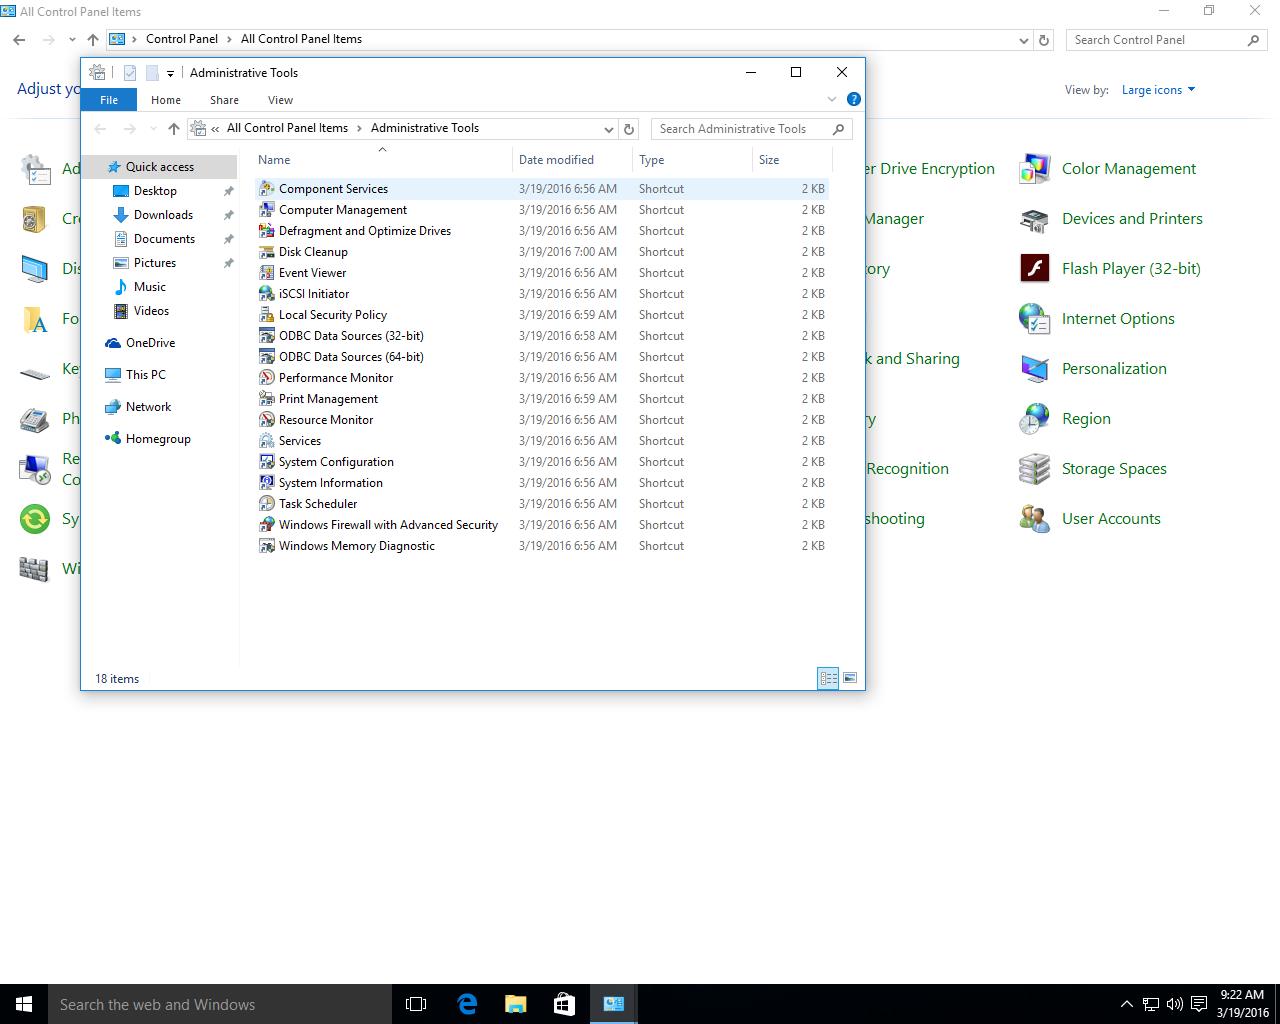Select the System Information icon
Image resolution: width=1280 pixels, height=1024 pixels.
[x=266, y=482]
